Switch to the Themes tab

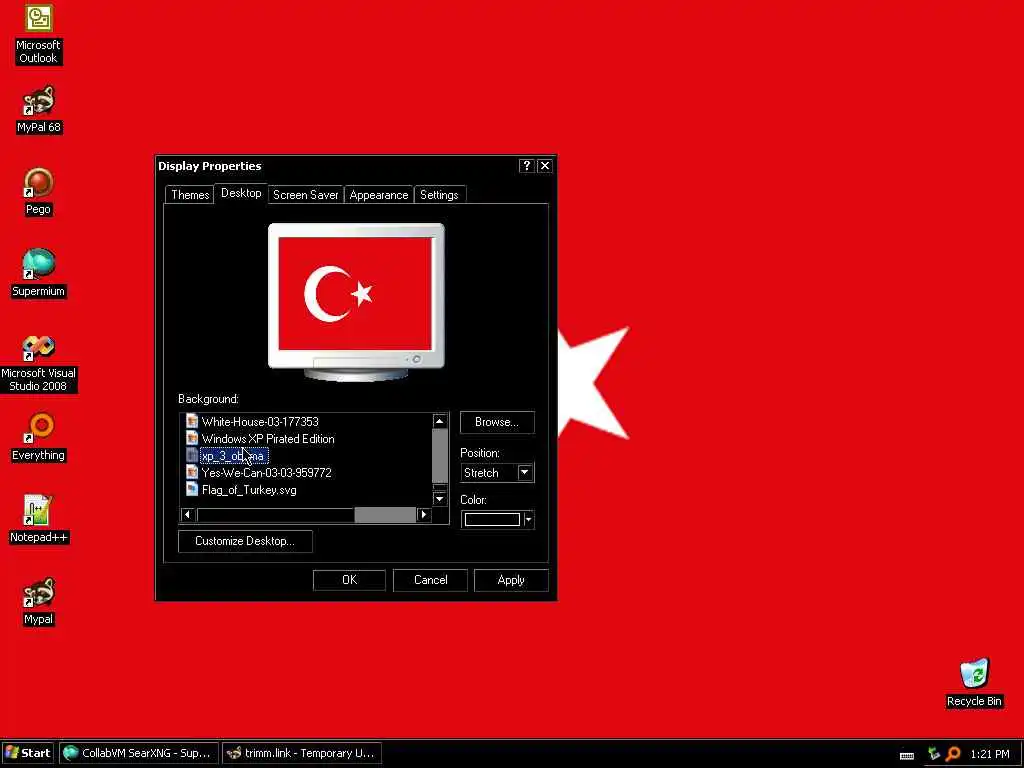tap(190, 195)
